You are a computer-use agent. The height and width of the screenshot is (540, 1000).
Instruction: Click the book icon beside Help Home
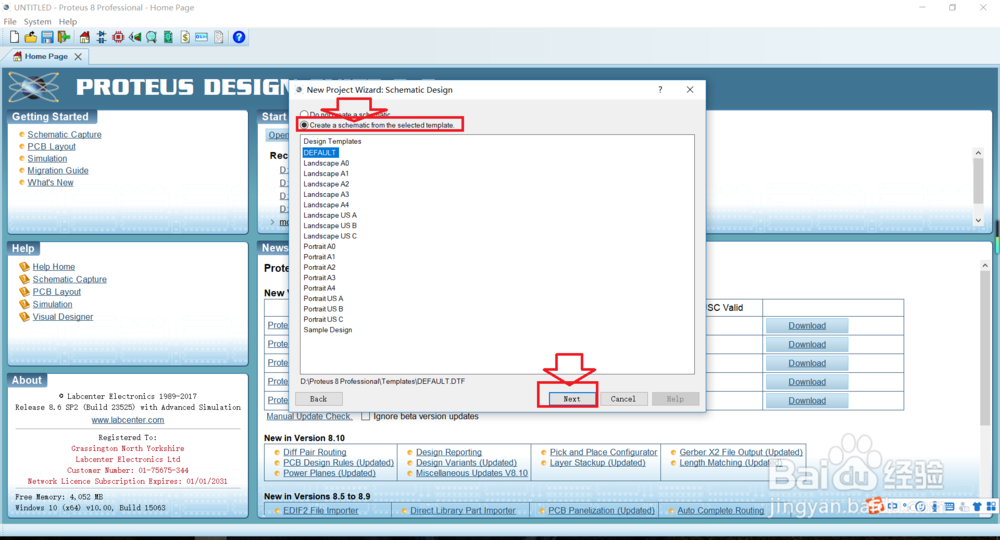click(24, 266)
